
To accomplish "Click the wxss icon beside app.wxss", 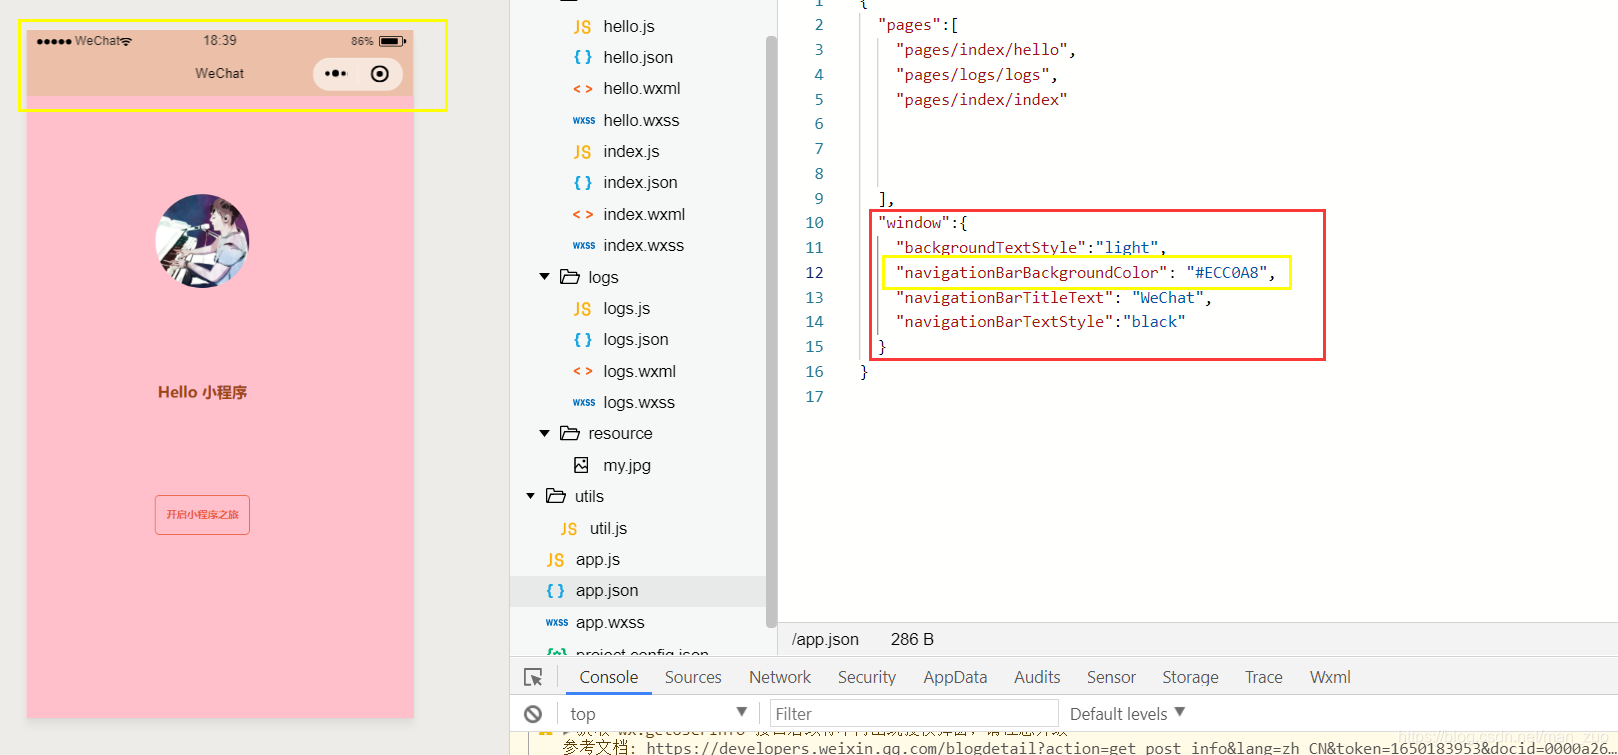I will [x=557, y=622].
